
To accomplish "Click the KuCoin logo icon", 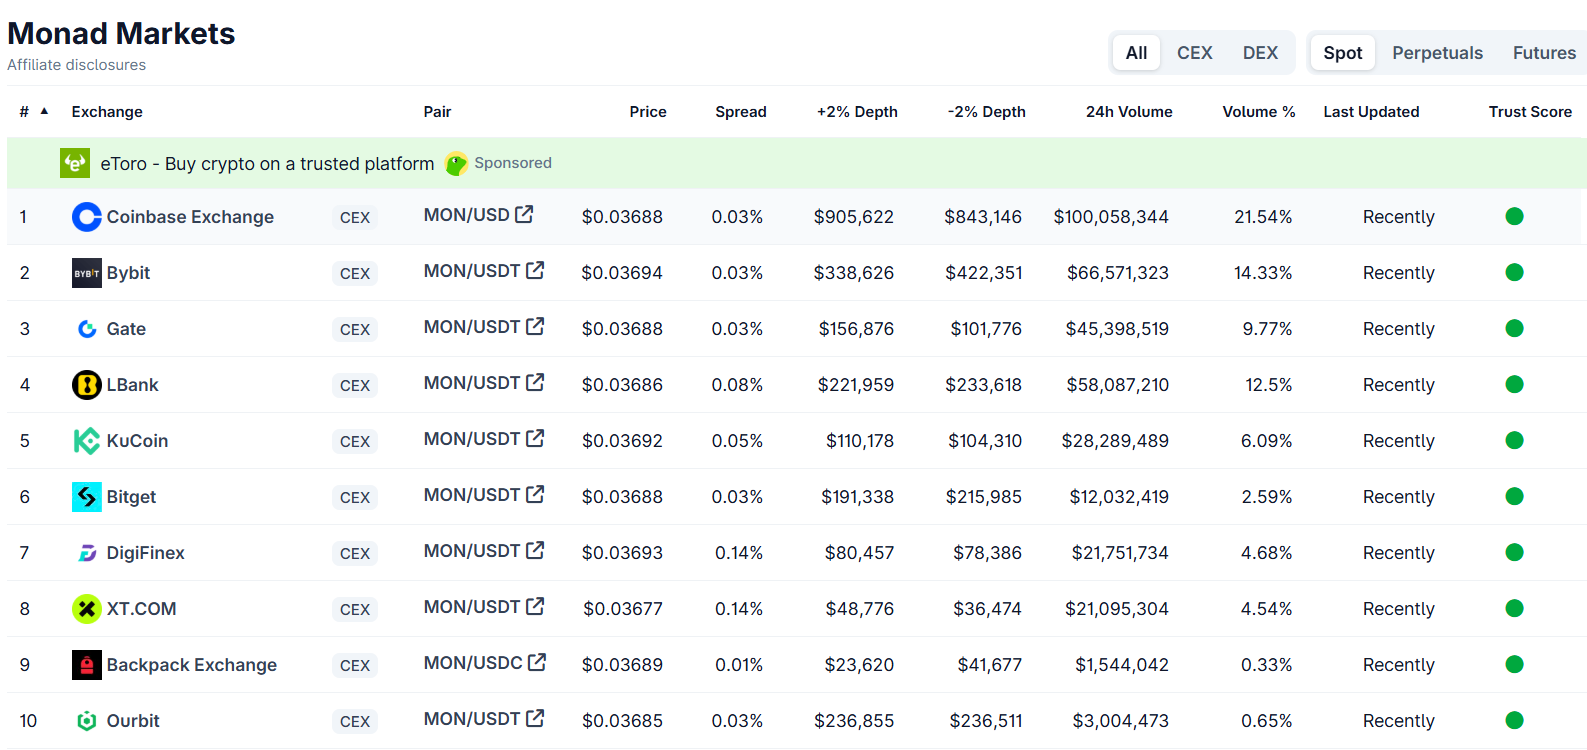I will tap(87, 441).
